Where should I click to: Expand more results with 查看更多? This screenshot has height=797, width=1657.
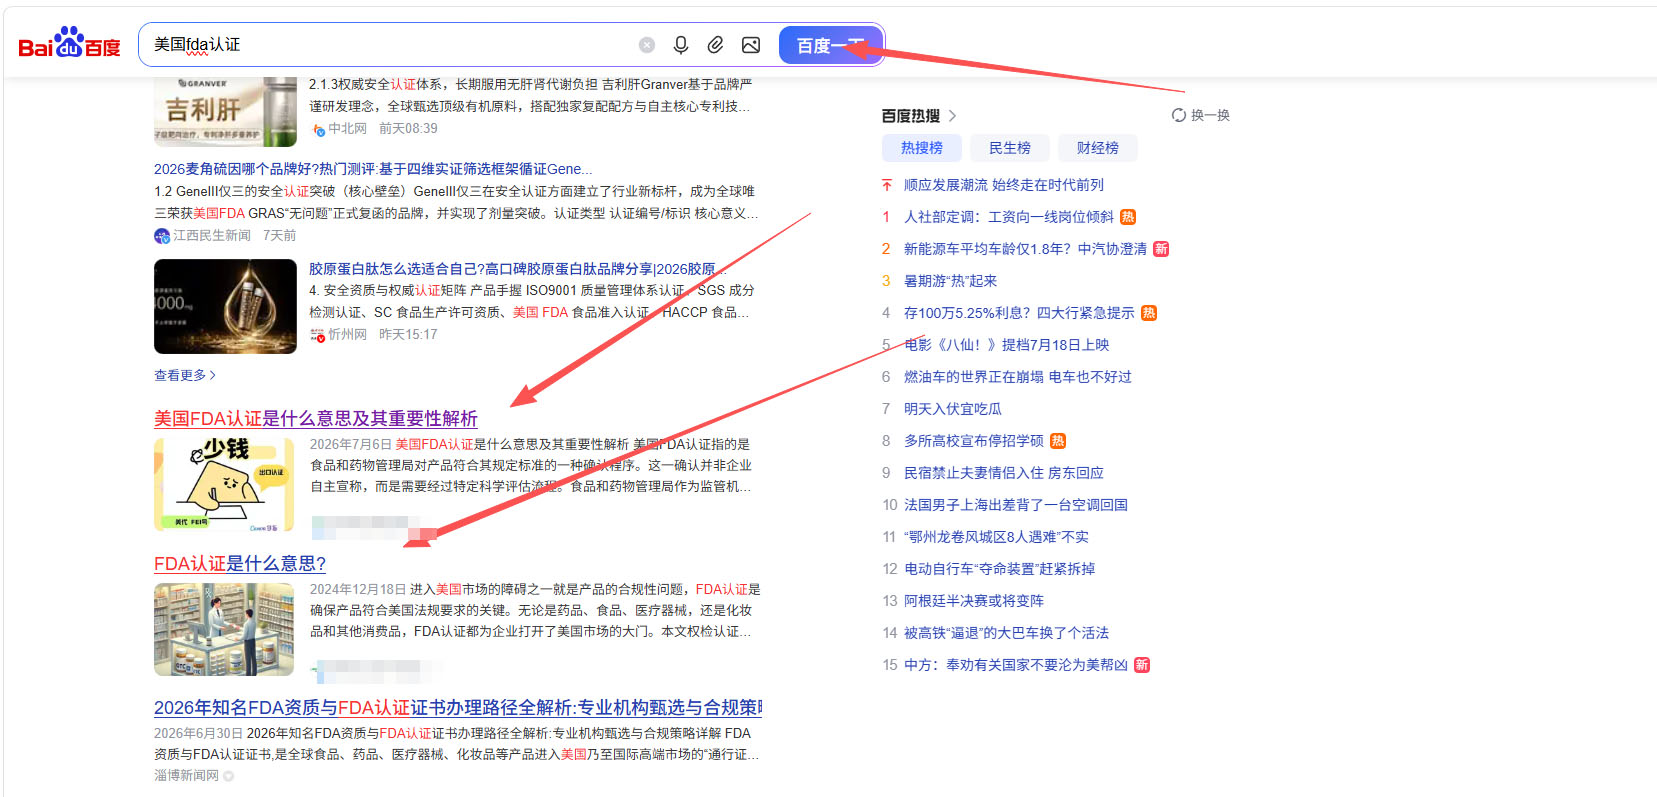(185, 375)
